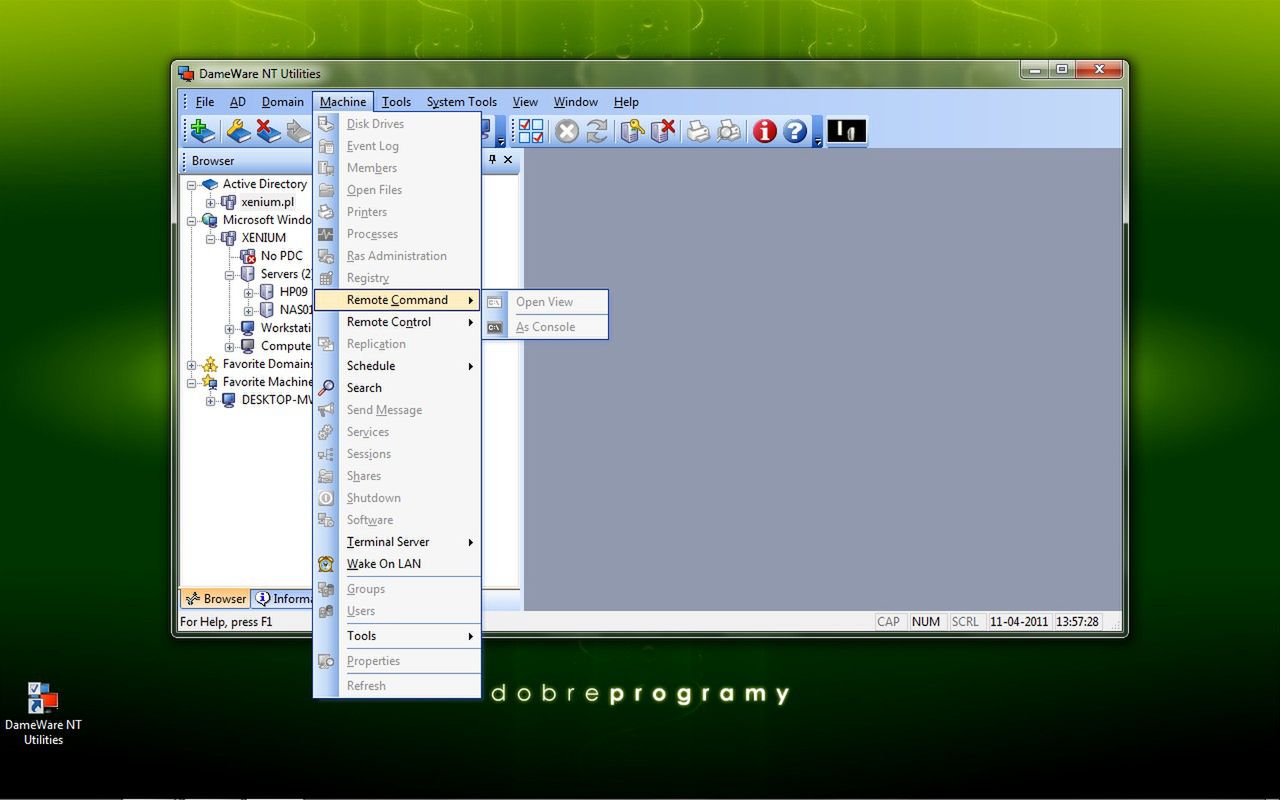Click the grey circle stop toolbar icon
The height and width of the screenshot is (800, 1280).
point(567,131)
